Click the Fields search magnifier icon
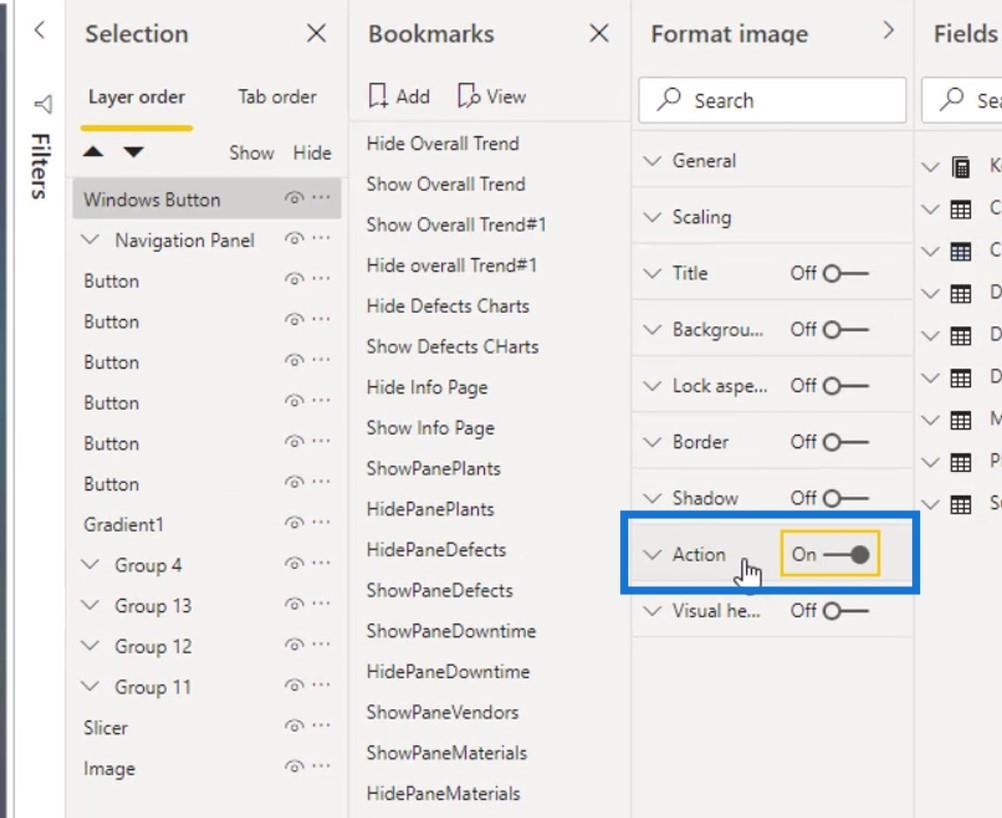This screenshot has width=1002, height=818. [x=952, y=100]
